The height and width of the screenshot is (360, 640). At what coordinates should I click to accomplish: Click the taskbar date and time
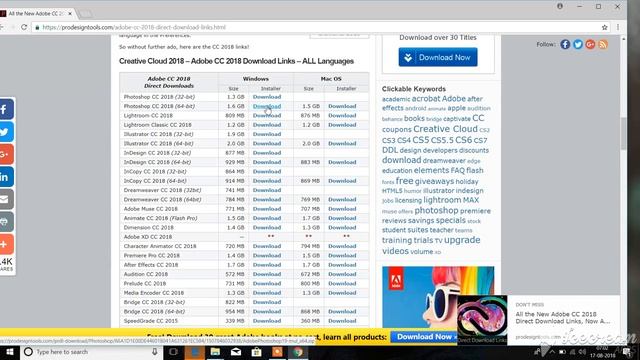pos(602,352)
